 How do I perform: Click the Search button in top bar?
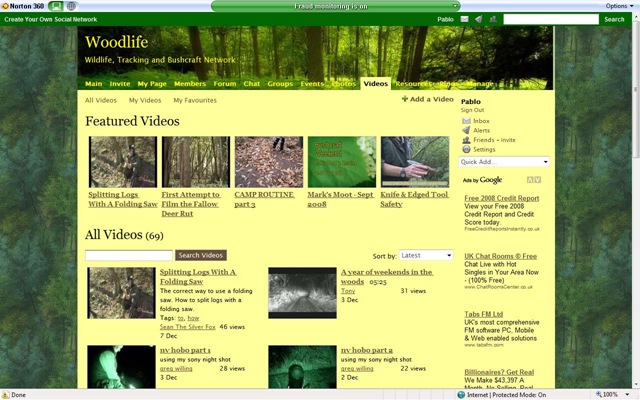[614, 19]
